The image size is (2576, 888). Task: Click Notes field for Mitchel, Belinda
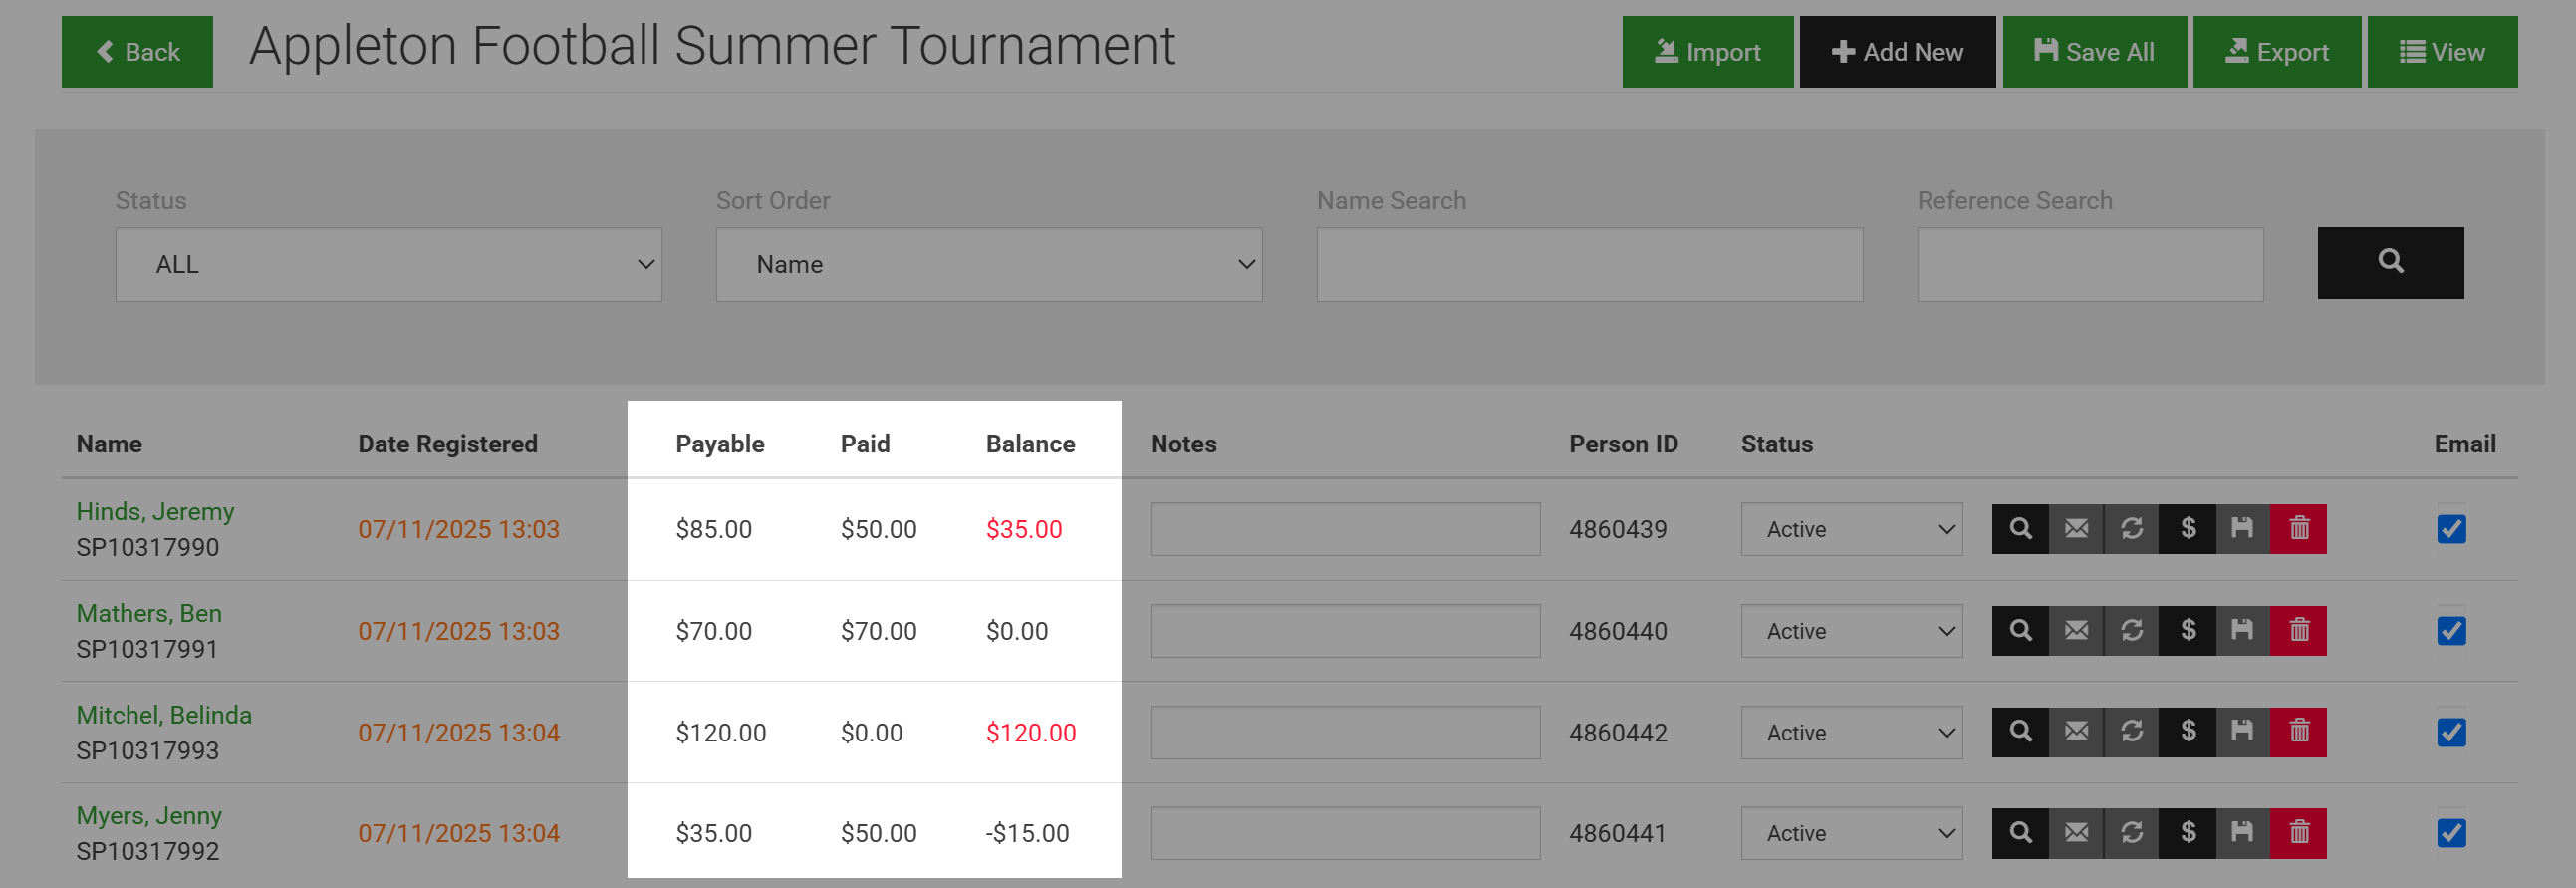[x=1345, y=733]
